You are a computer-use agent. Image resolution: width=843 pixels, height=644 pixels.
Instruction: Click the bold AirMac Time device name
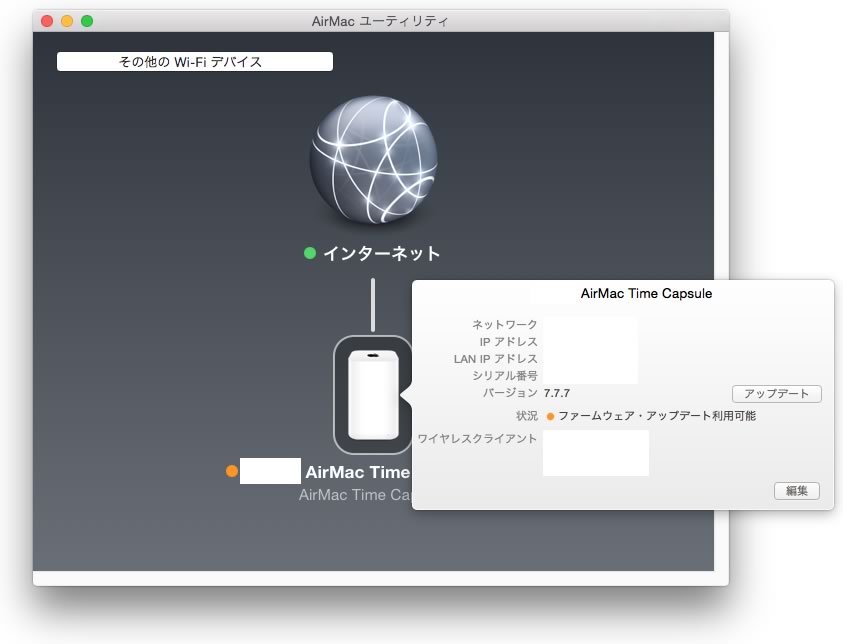tap(357, 472)
